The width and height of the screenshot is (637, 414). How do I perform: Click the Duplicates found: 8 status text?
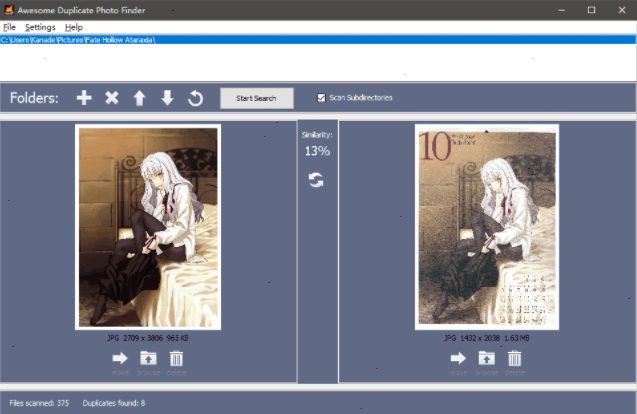coord(114,403)
